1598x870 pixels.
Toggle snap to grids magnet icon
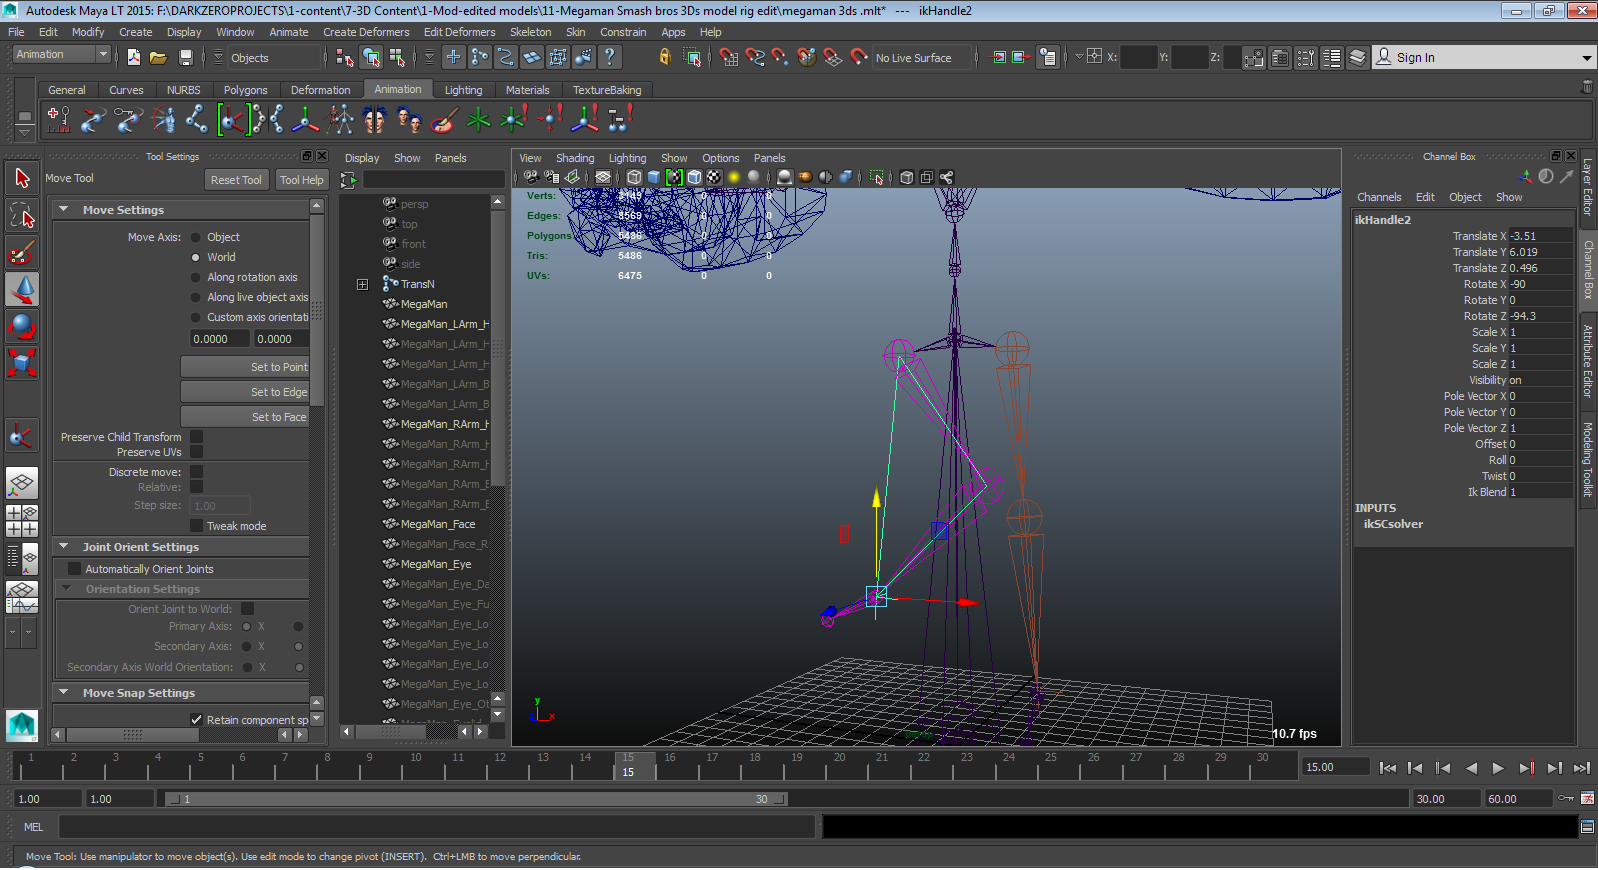click(x=729, y=57)
